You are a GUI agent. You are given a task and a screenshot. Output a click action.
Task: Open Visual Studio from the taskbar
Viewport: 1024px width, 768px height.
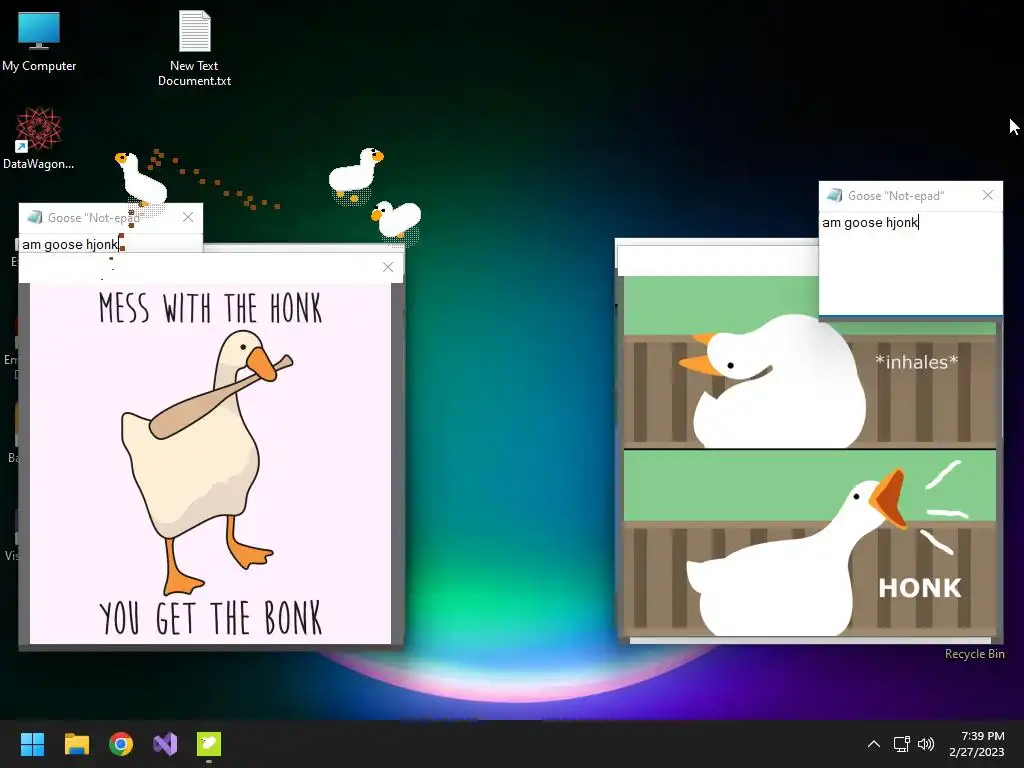(165, 744)
